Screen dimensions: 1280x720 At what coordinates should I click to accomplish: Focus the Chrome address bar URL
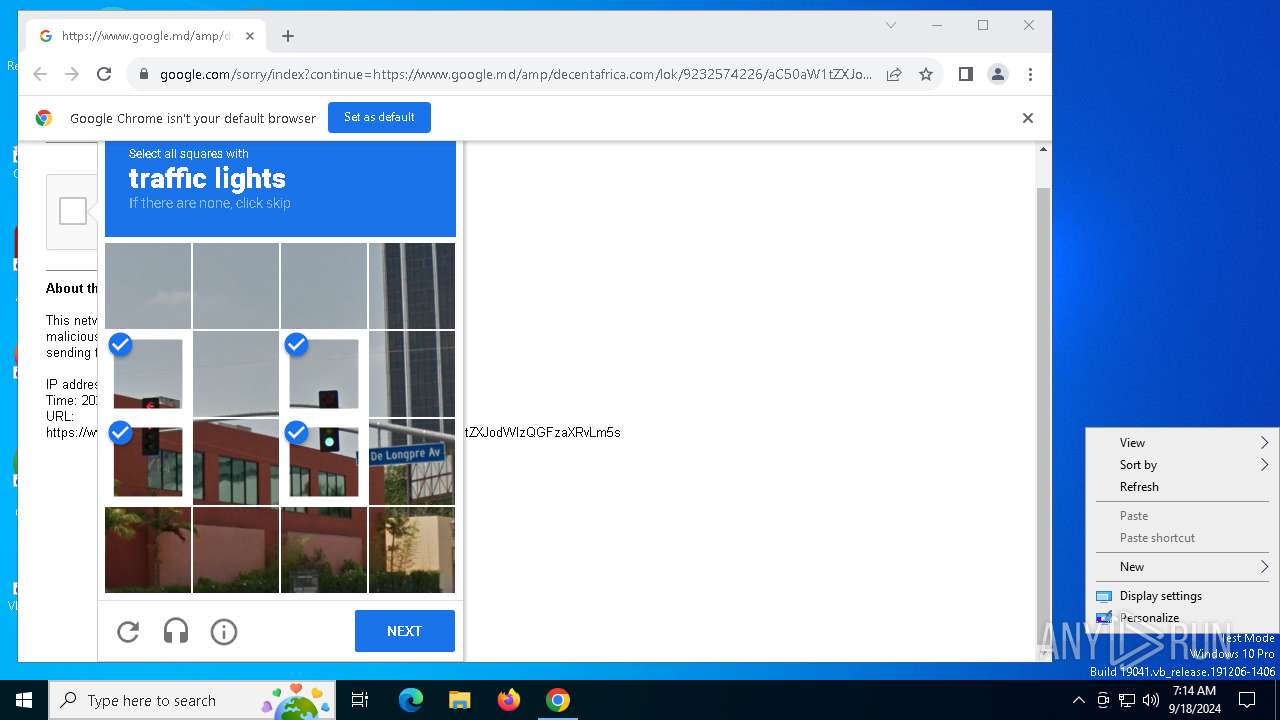[x=515, y=74]
